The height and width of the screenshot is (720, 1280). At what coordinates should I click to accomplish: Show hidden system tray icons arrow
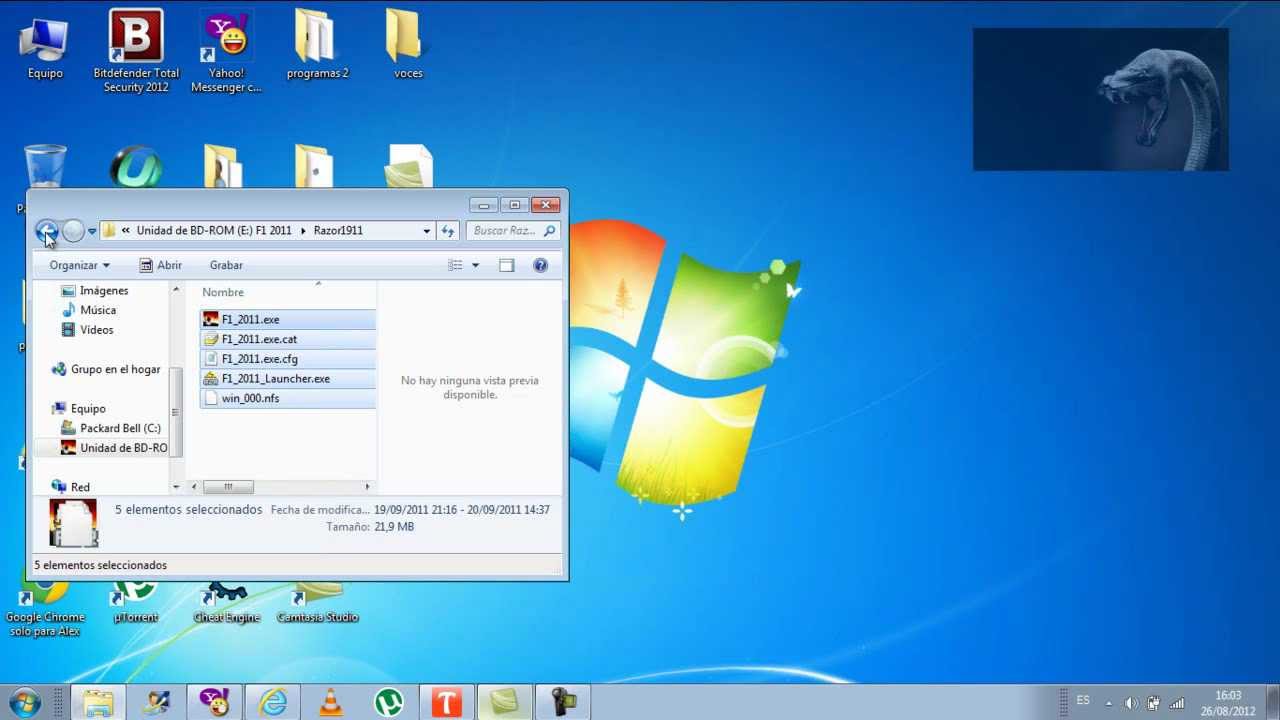click(1108, 703)
